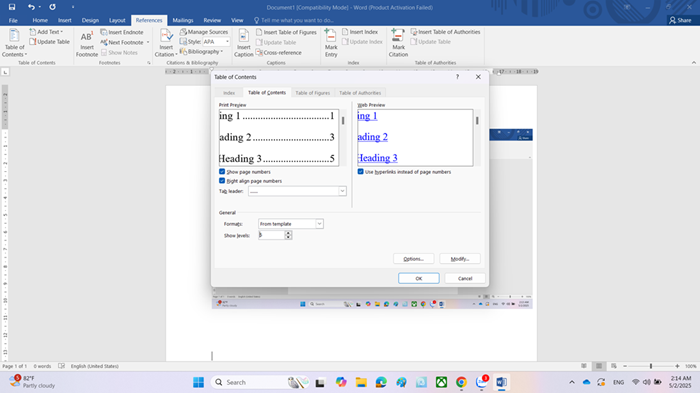The width and height of the screenshot is (700, 393).
Task: Click Insert Table of Authorities
Action: pyautogui.click(x=446, y=32)
